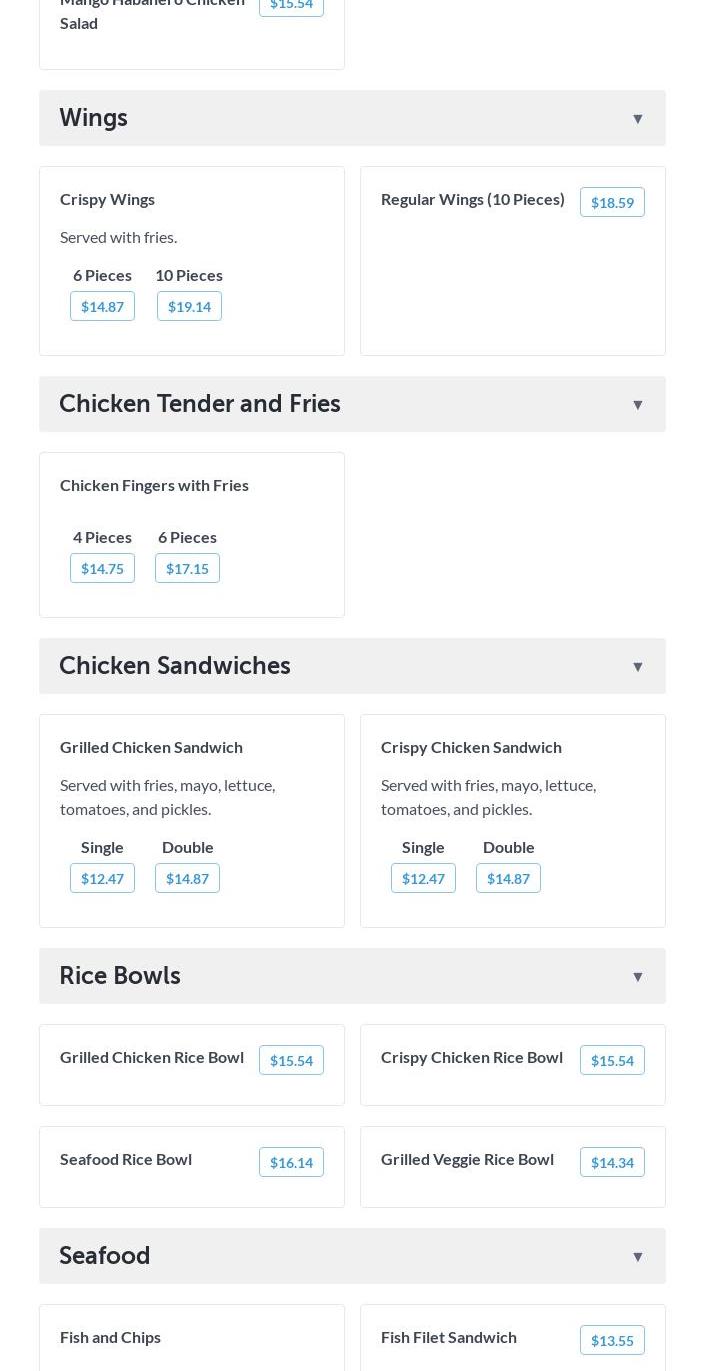This screenshot has height=1371, width=705.
Task: Collapse the Chicken Sandwiches section arrow
Action: 637,667
